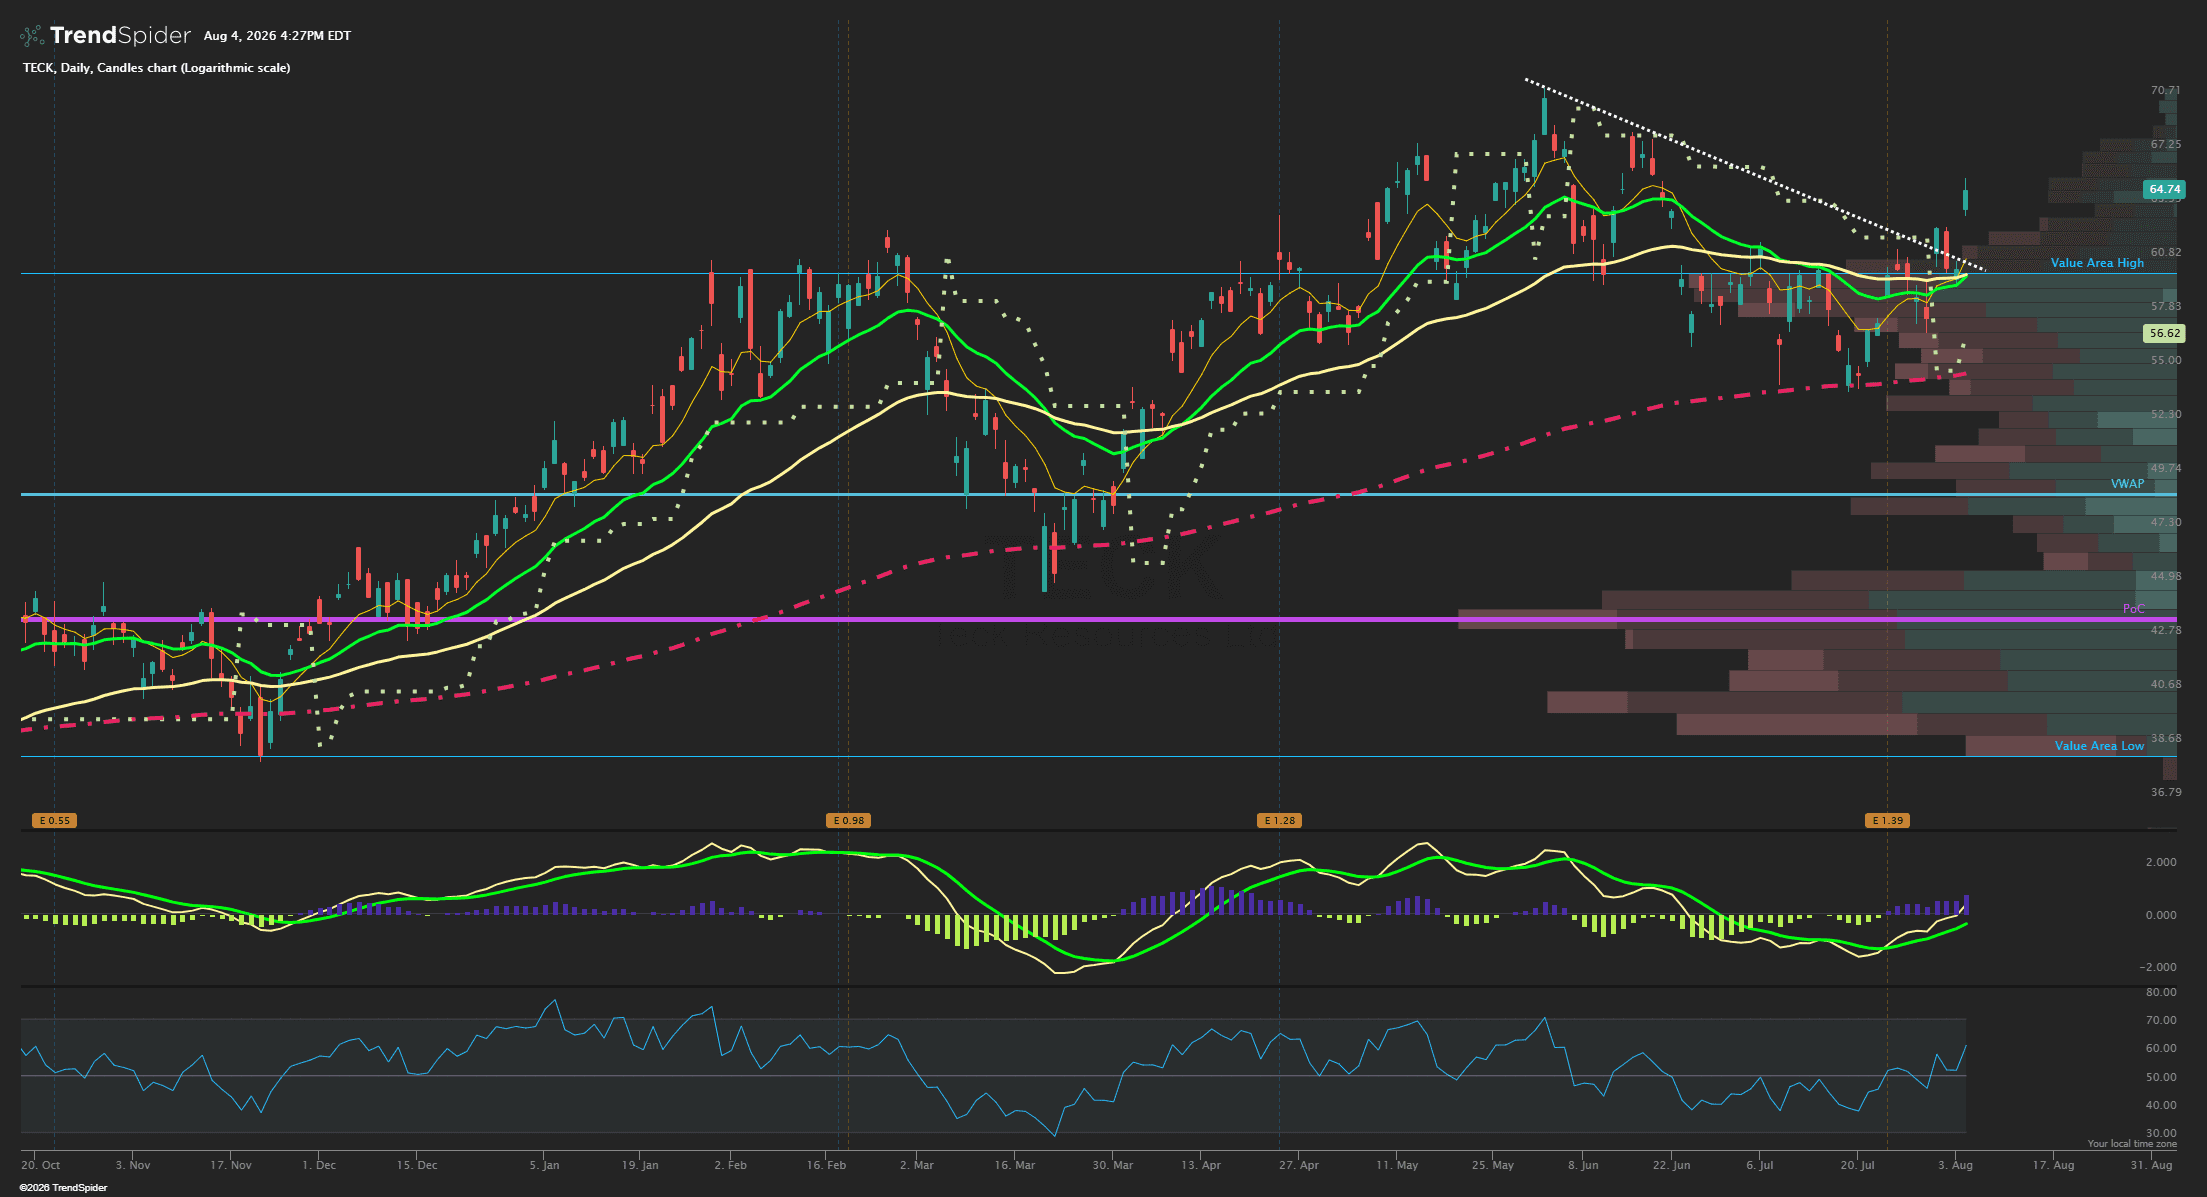2207x1197 pixels.
Task: Click the 3. Aug date label
Action: pyautogui.click(x=1955, y=1165)
